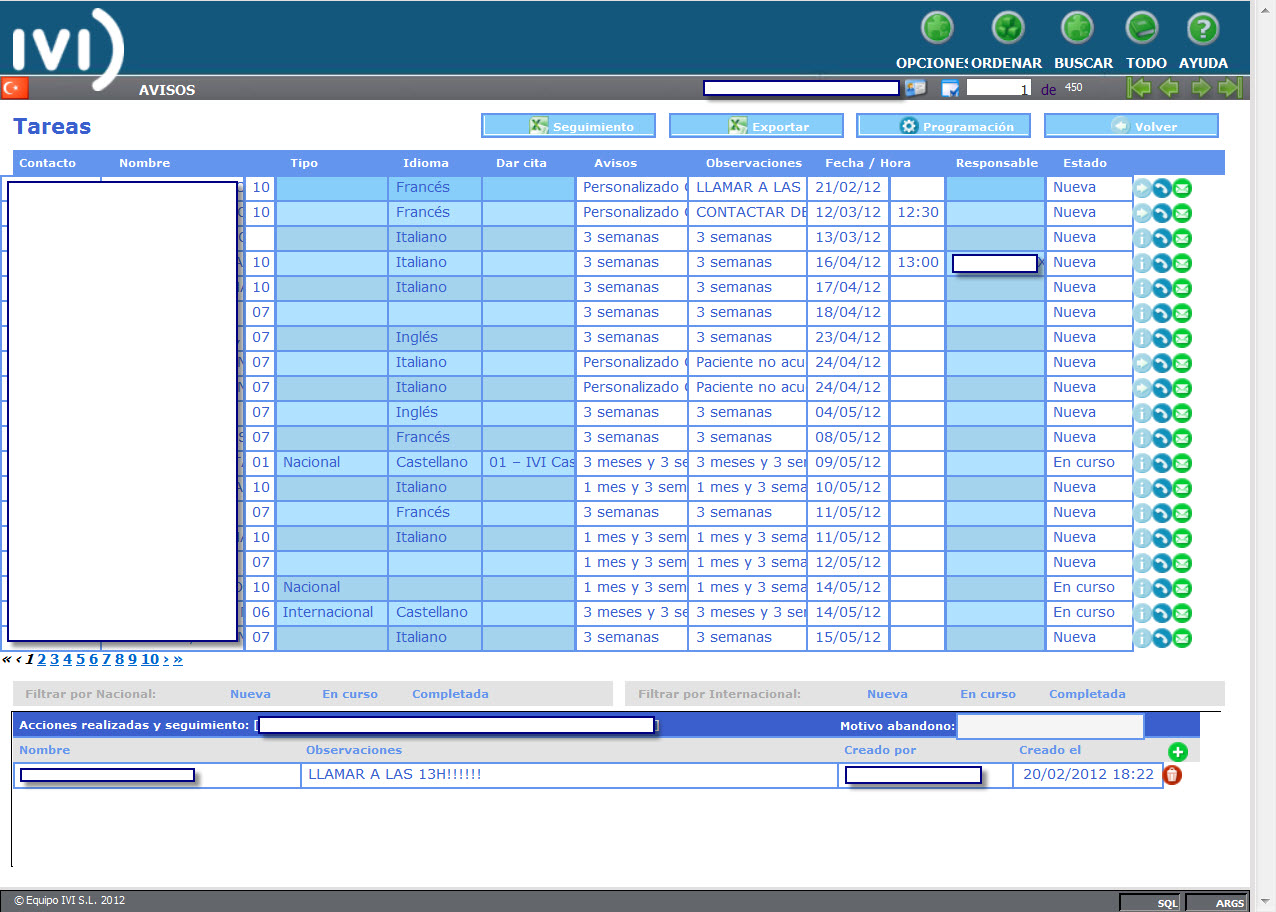Click the Estado column header

pyautogui.click(x=1085, y=163)
